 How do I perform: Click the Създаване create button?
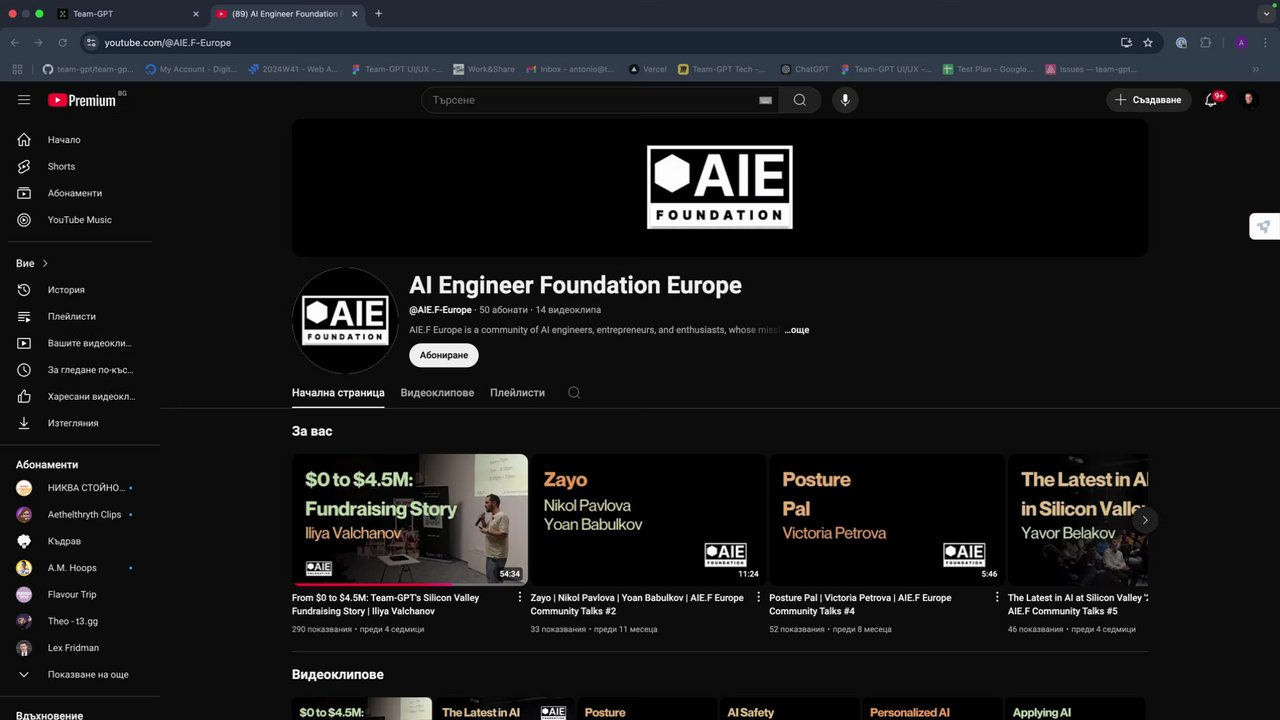coord(1148,100)
